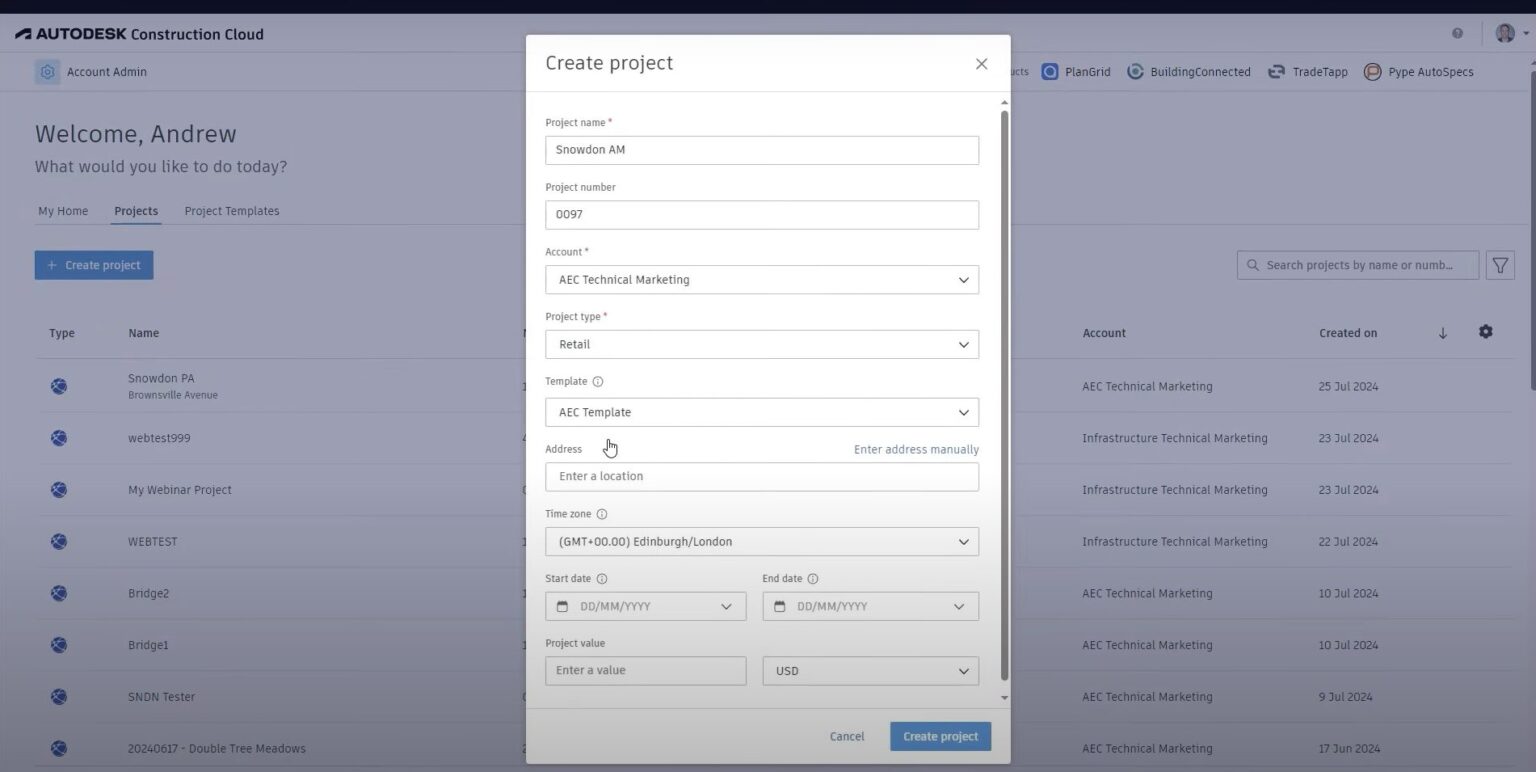
Task: Open the BuildingConnected app
Action: point(1188,71)
